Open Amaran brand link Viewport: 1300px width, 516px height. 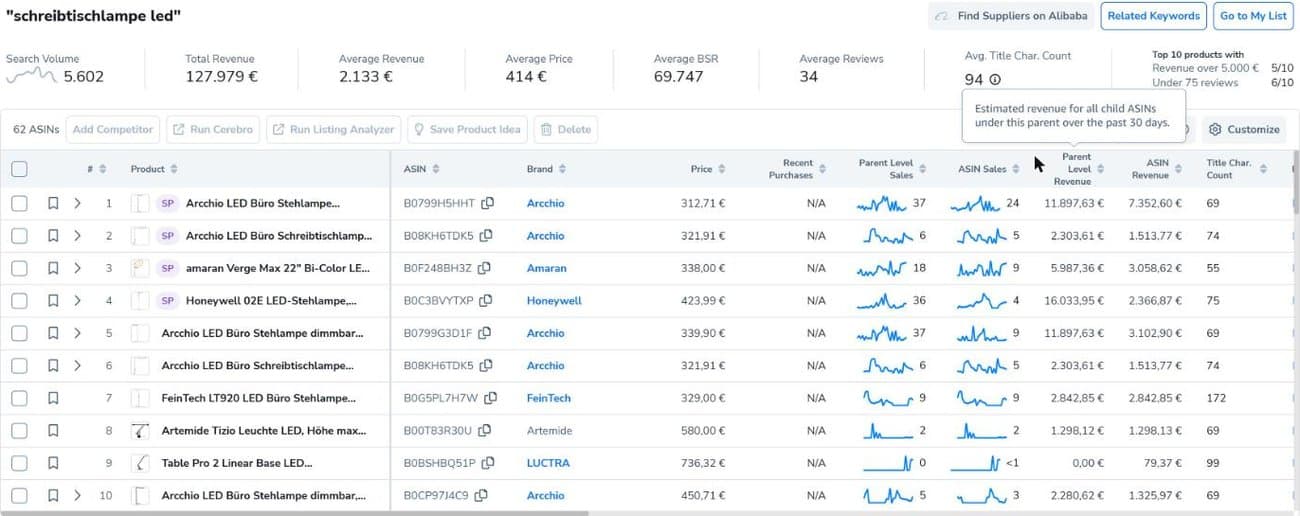click(x=546, y=269)
